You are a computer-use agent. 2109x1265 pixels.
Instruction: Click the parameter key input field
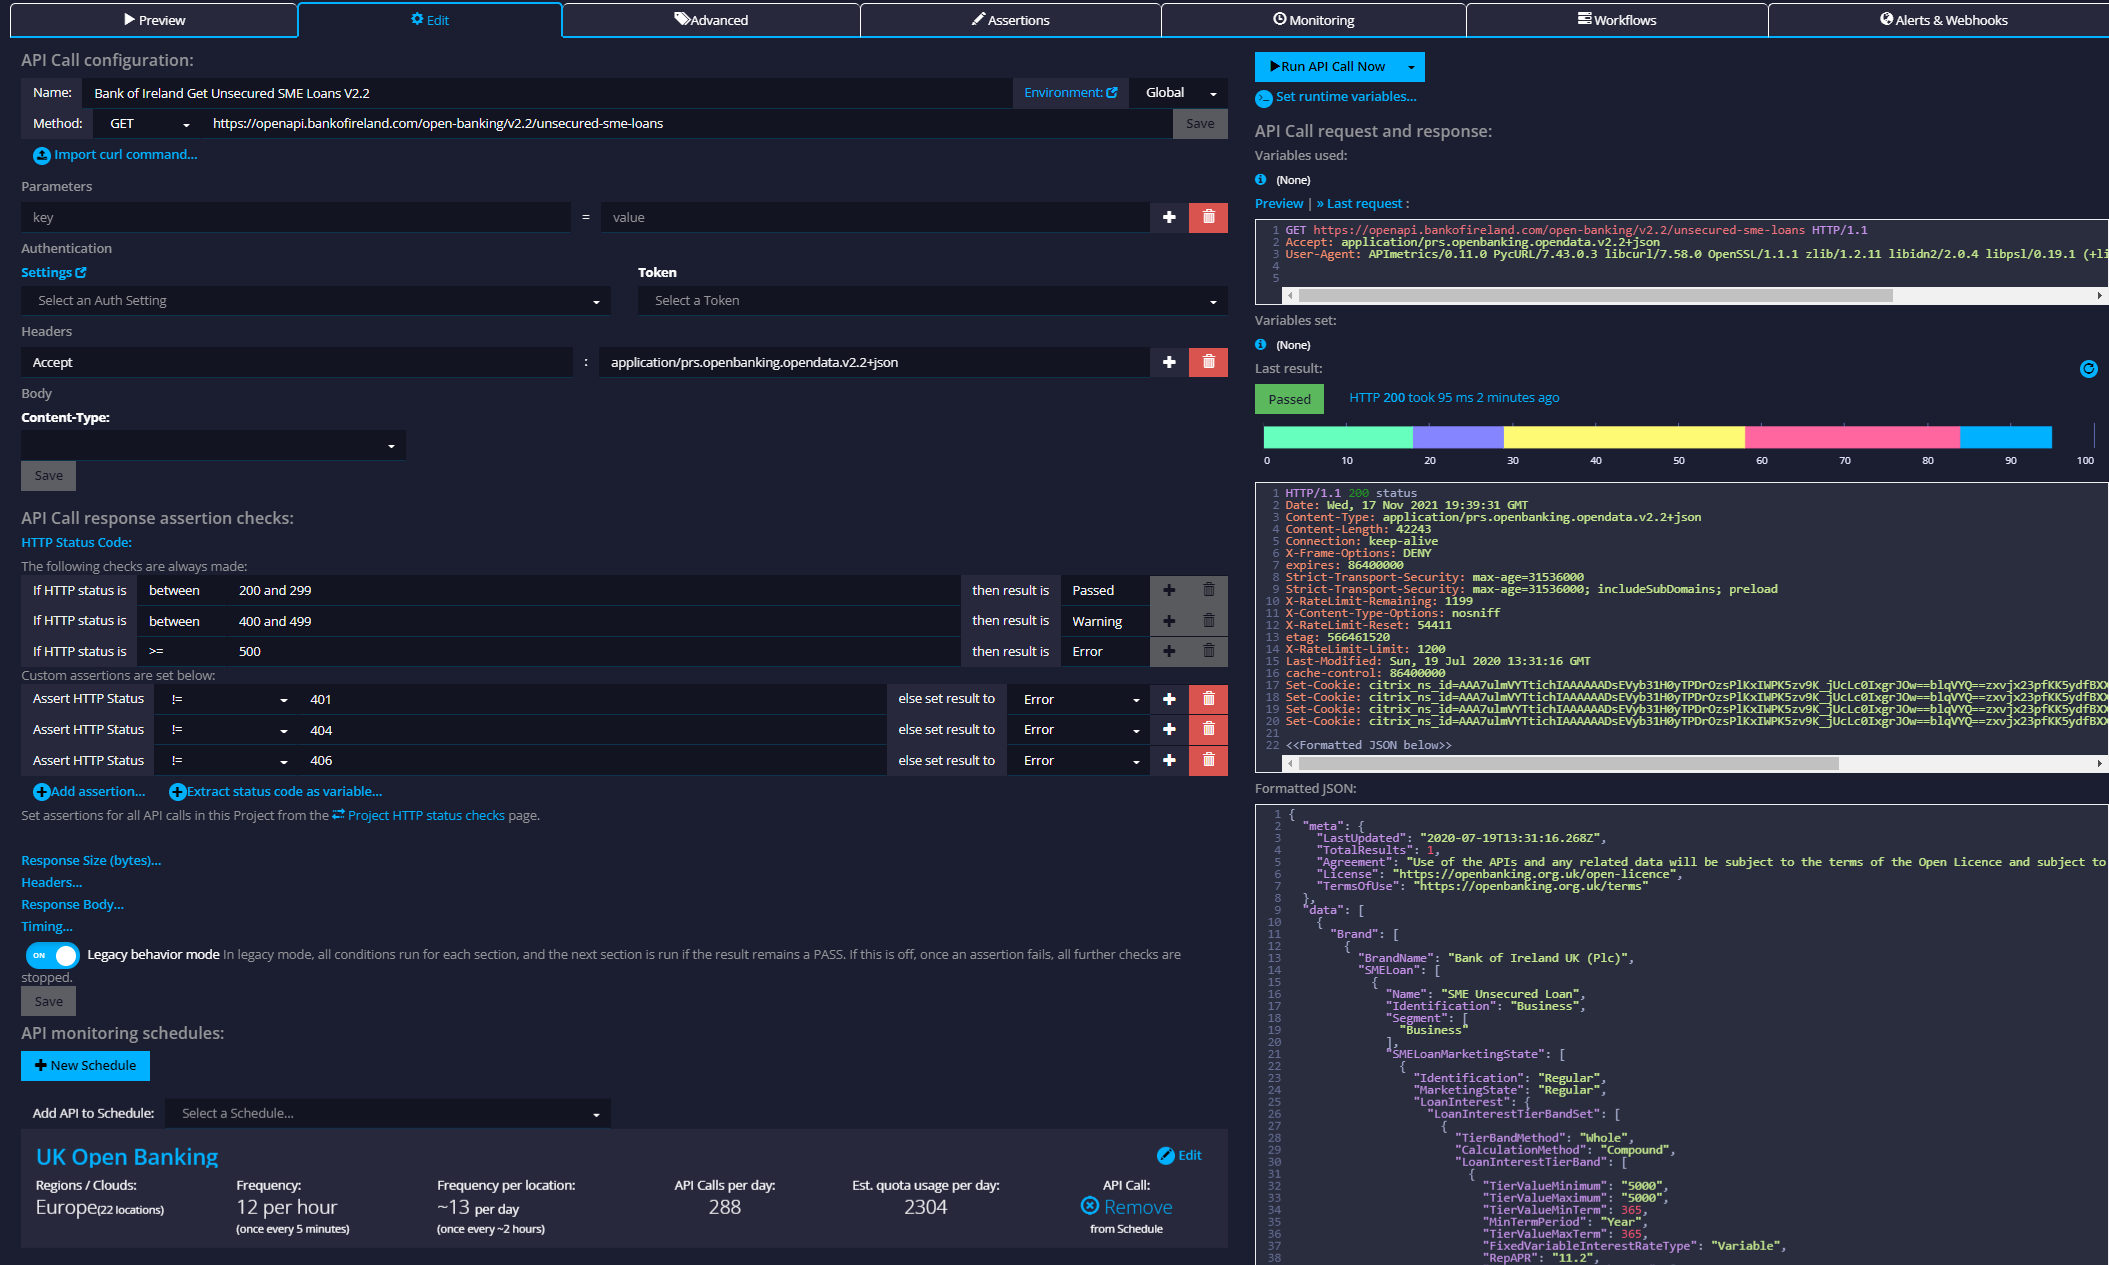point(296,217)
